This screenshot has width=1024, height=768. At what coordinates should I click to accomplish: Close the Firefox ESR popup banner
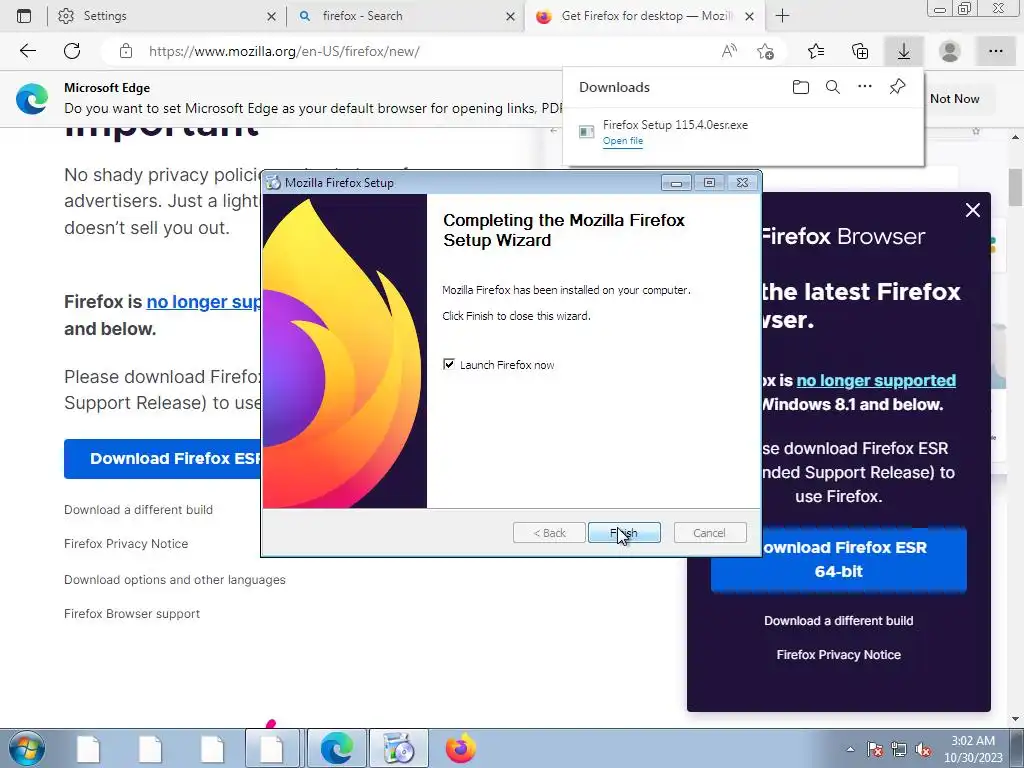(972, 210)
